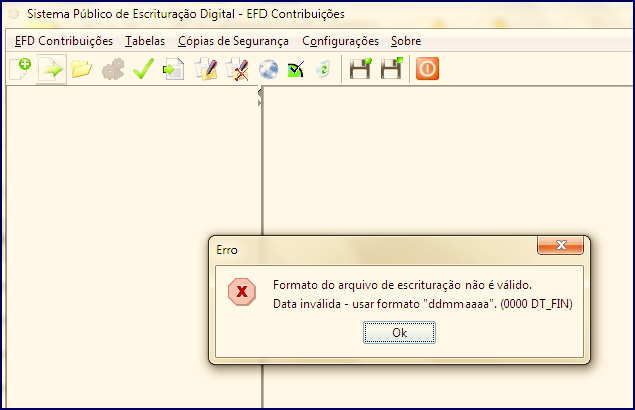Import escrituração file with green arrow icon
Screen dimensions: 635x410
pyautogui.click(x=51, y=69)
